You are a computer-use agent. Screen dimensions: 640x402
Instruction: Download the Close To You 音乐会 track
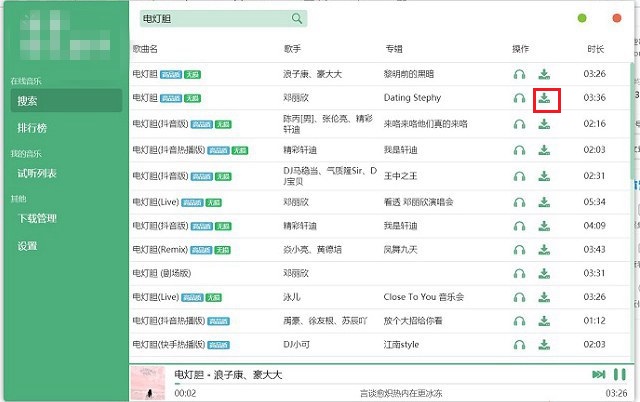click(x=544, y=298)
